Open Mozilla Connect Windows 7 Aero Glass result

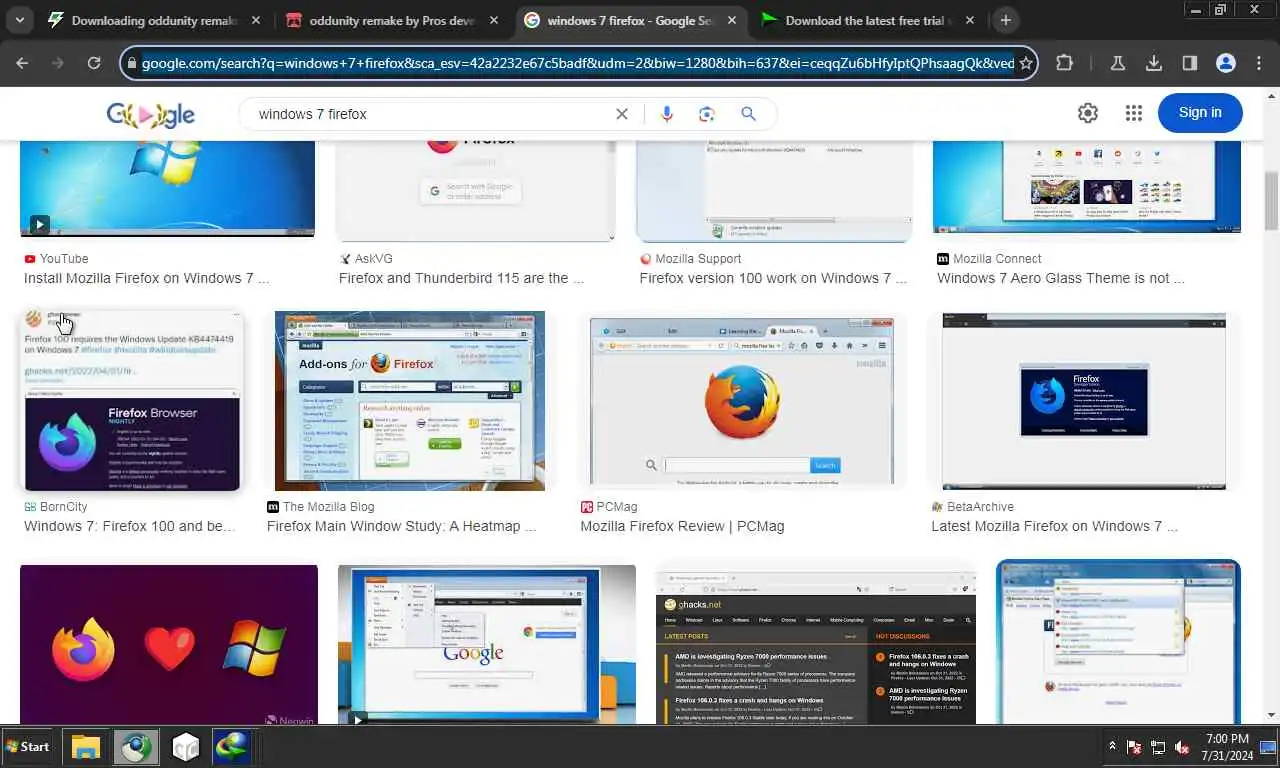[x=1061, y=278]
